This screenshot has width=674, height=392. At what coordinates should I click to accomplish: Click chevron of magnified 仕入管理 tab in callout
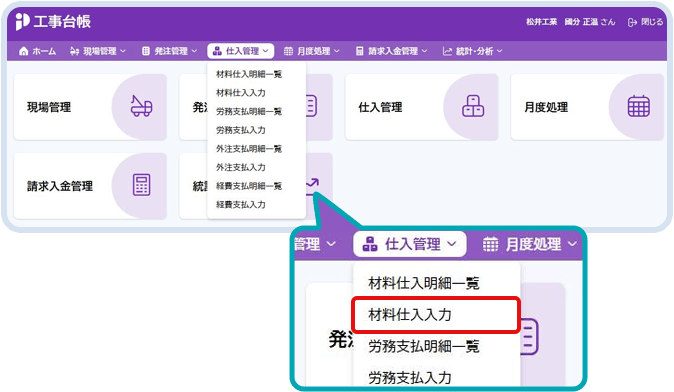(x=451, y=244)
